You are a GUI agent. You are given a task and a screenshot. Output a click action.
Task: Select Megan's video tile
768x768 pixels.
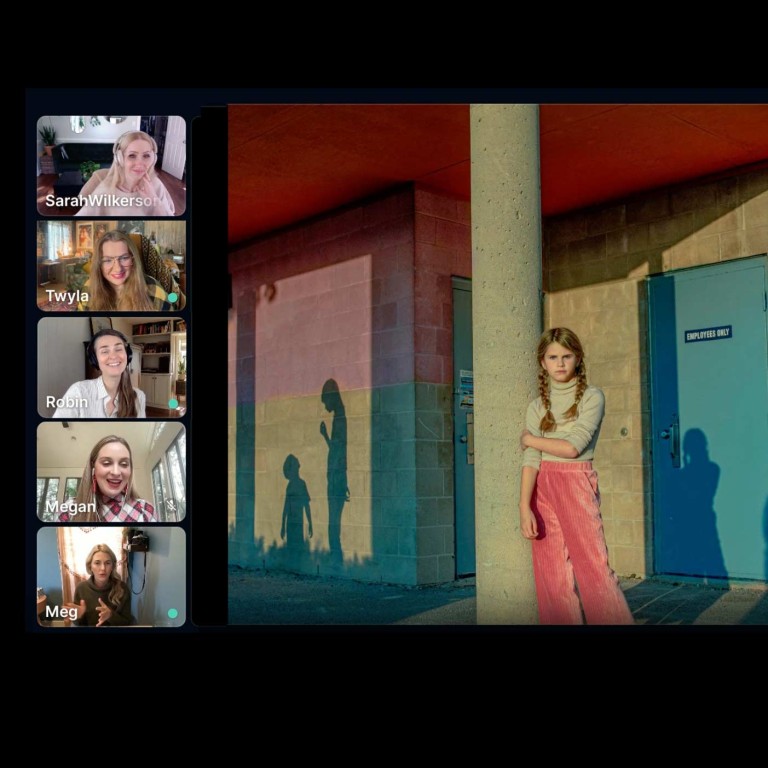(111, 472)
